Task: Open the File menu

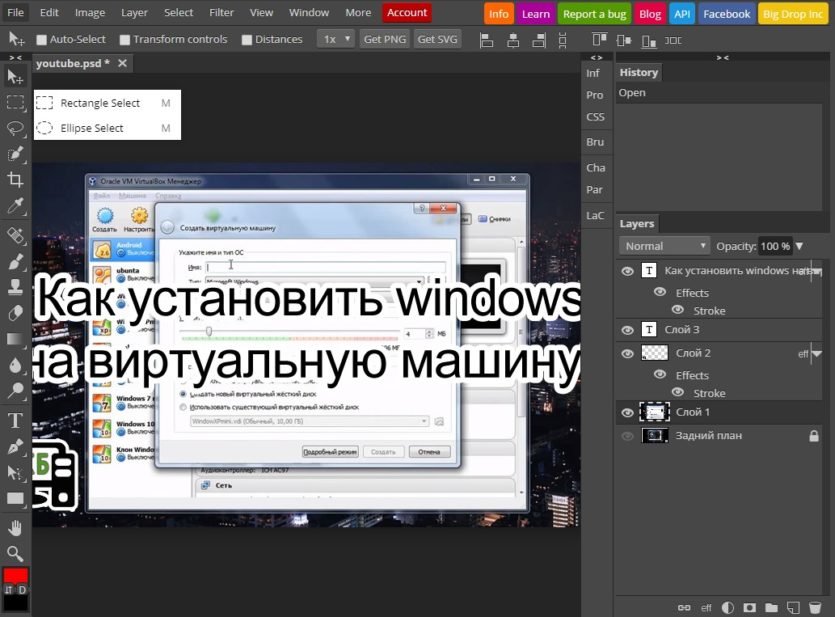Action: click(x=15, y=12)
